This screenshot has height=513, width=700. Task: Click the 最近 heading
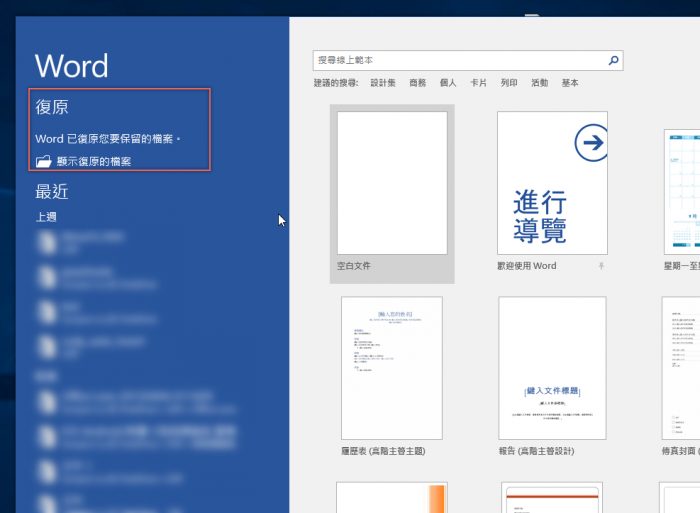pyautogui.click(x=52, y=192)
